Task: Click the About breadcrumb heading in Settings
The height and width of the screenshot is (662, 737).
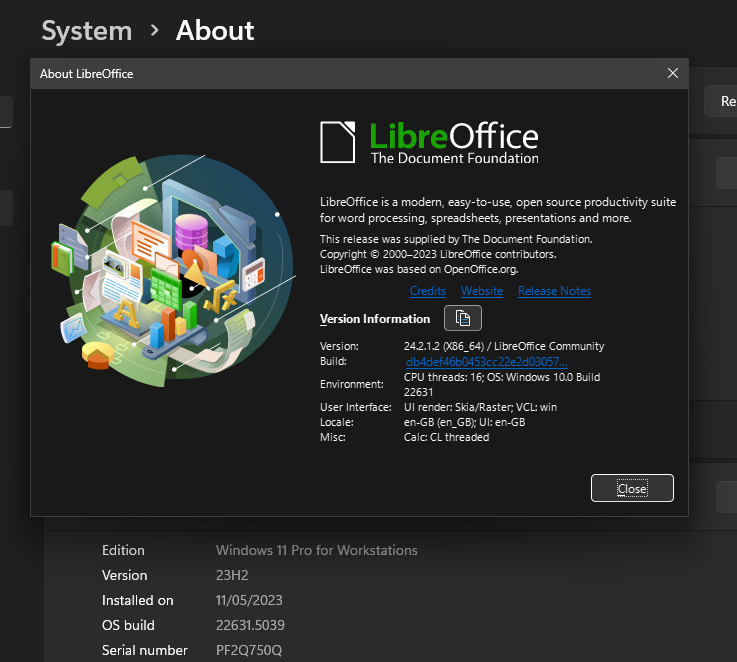Action: coord(215,31)
